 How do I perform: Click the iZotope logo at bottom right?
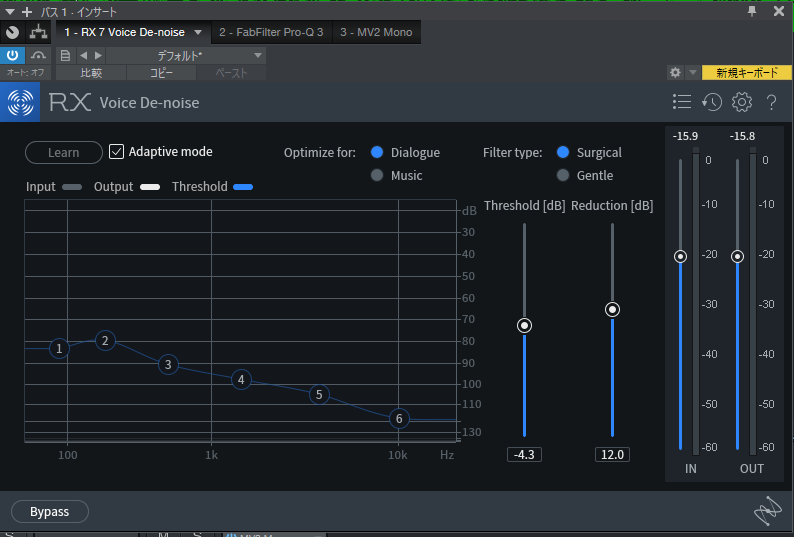pyautogui.click(x=768, y=510)
